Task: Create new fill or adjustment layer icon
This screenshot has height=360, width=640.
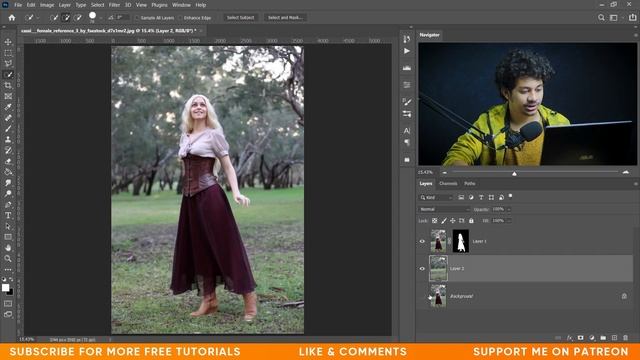Action: tap(592, 338)
